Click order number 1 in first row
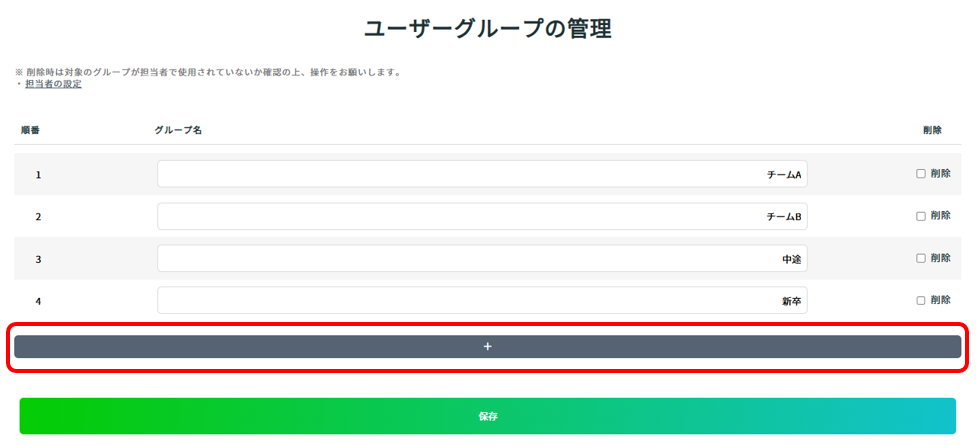 [38, 175]
